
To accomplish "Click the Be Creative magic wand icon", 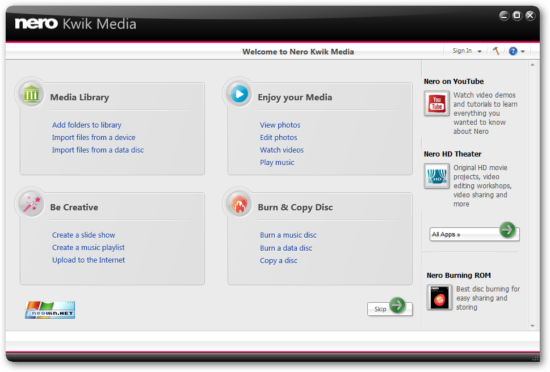I will 31,204.
